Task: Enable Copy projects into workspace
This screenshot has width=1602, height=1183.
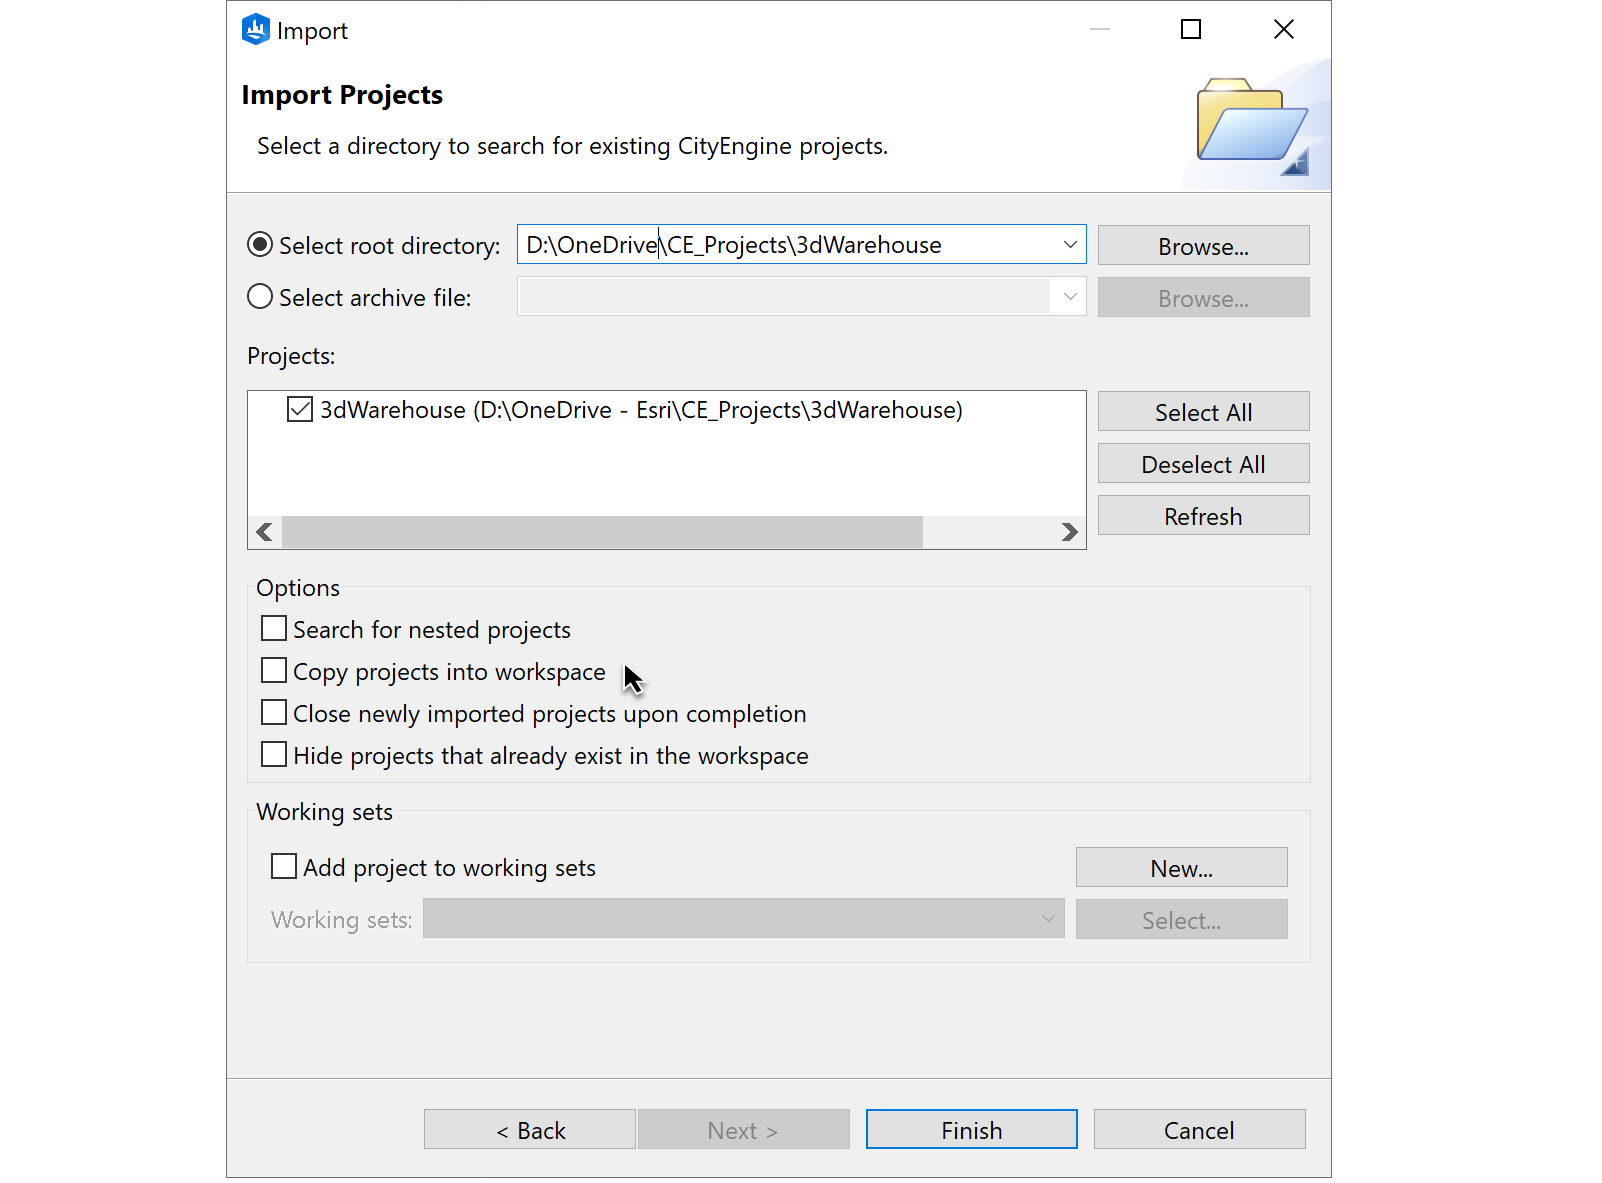Action: coord(274,671)
